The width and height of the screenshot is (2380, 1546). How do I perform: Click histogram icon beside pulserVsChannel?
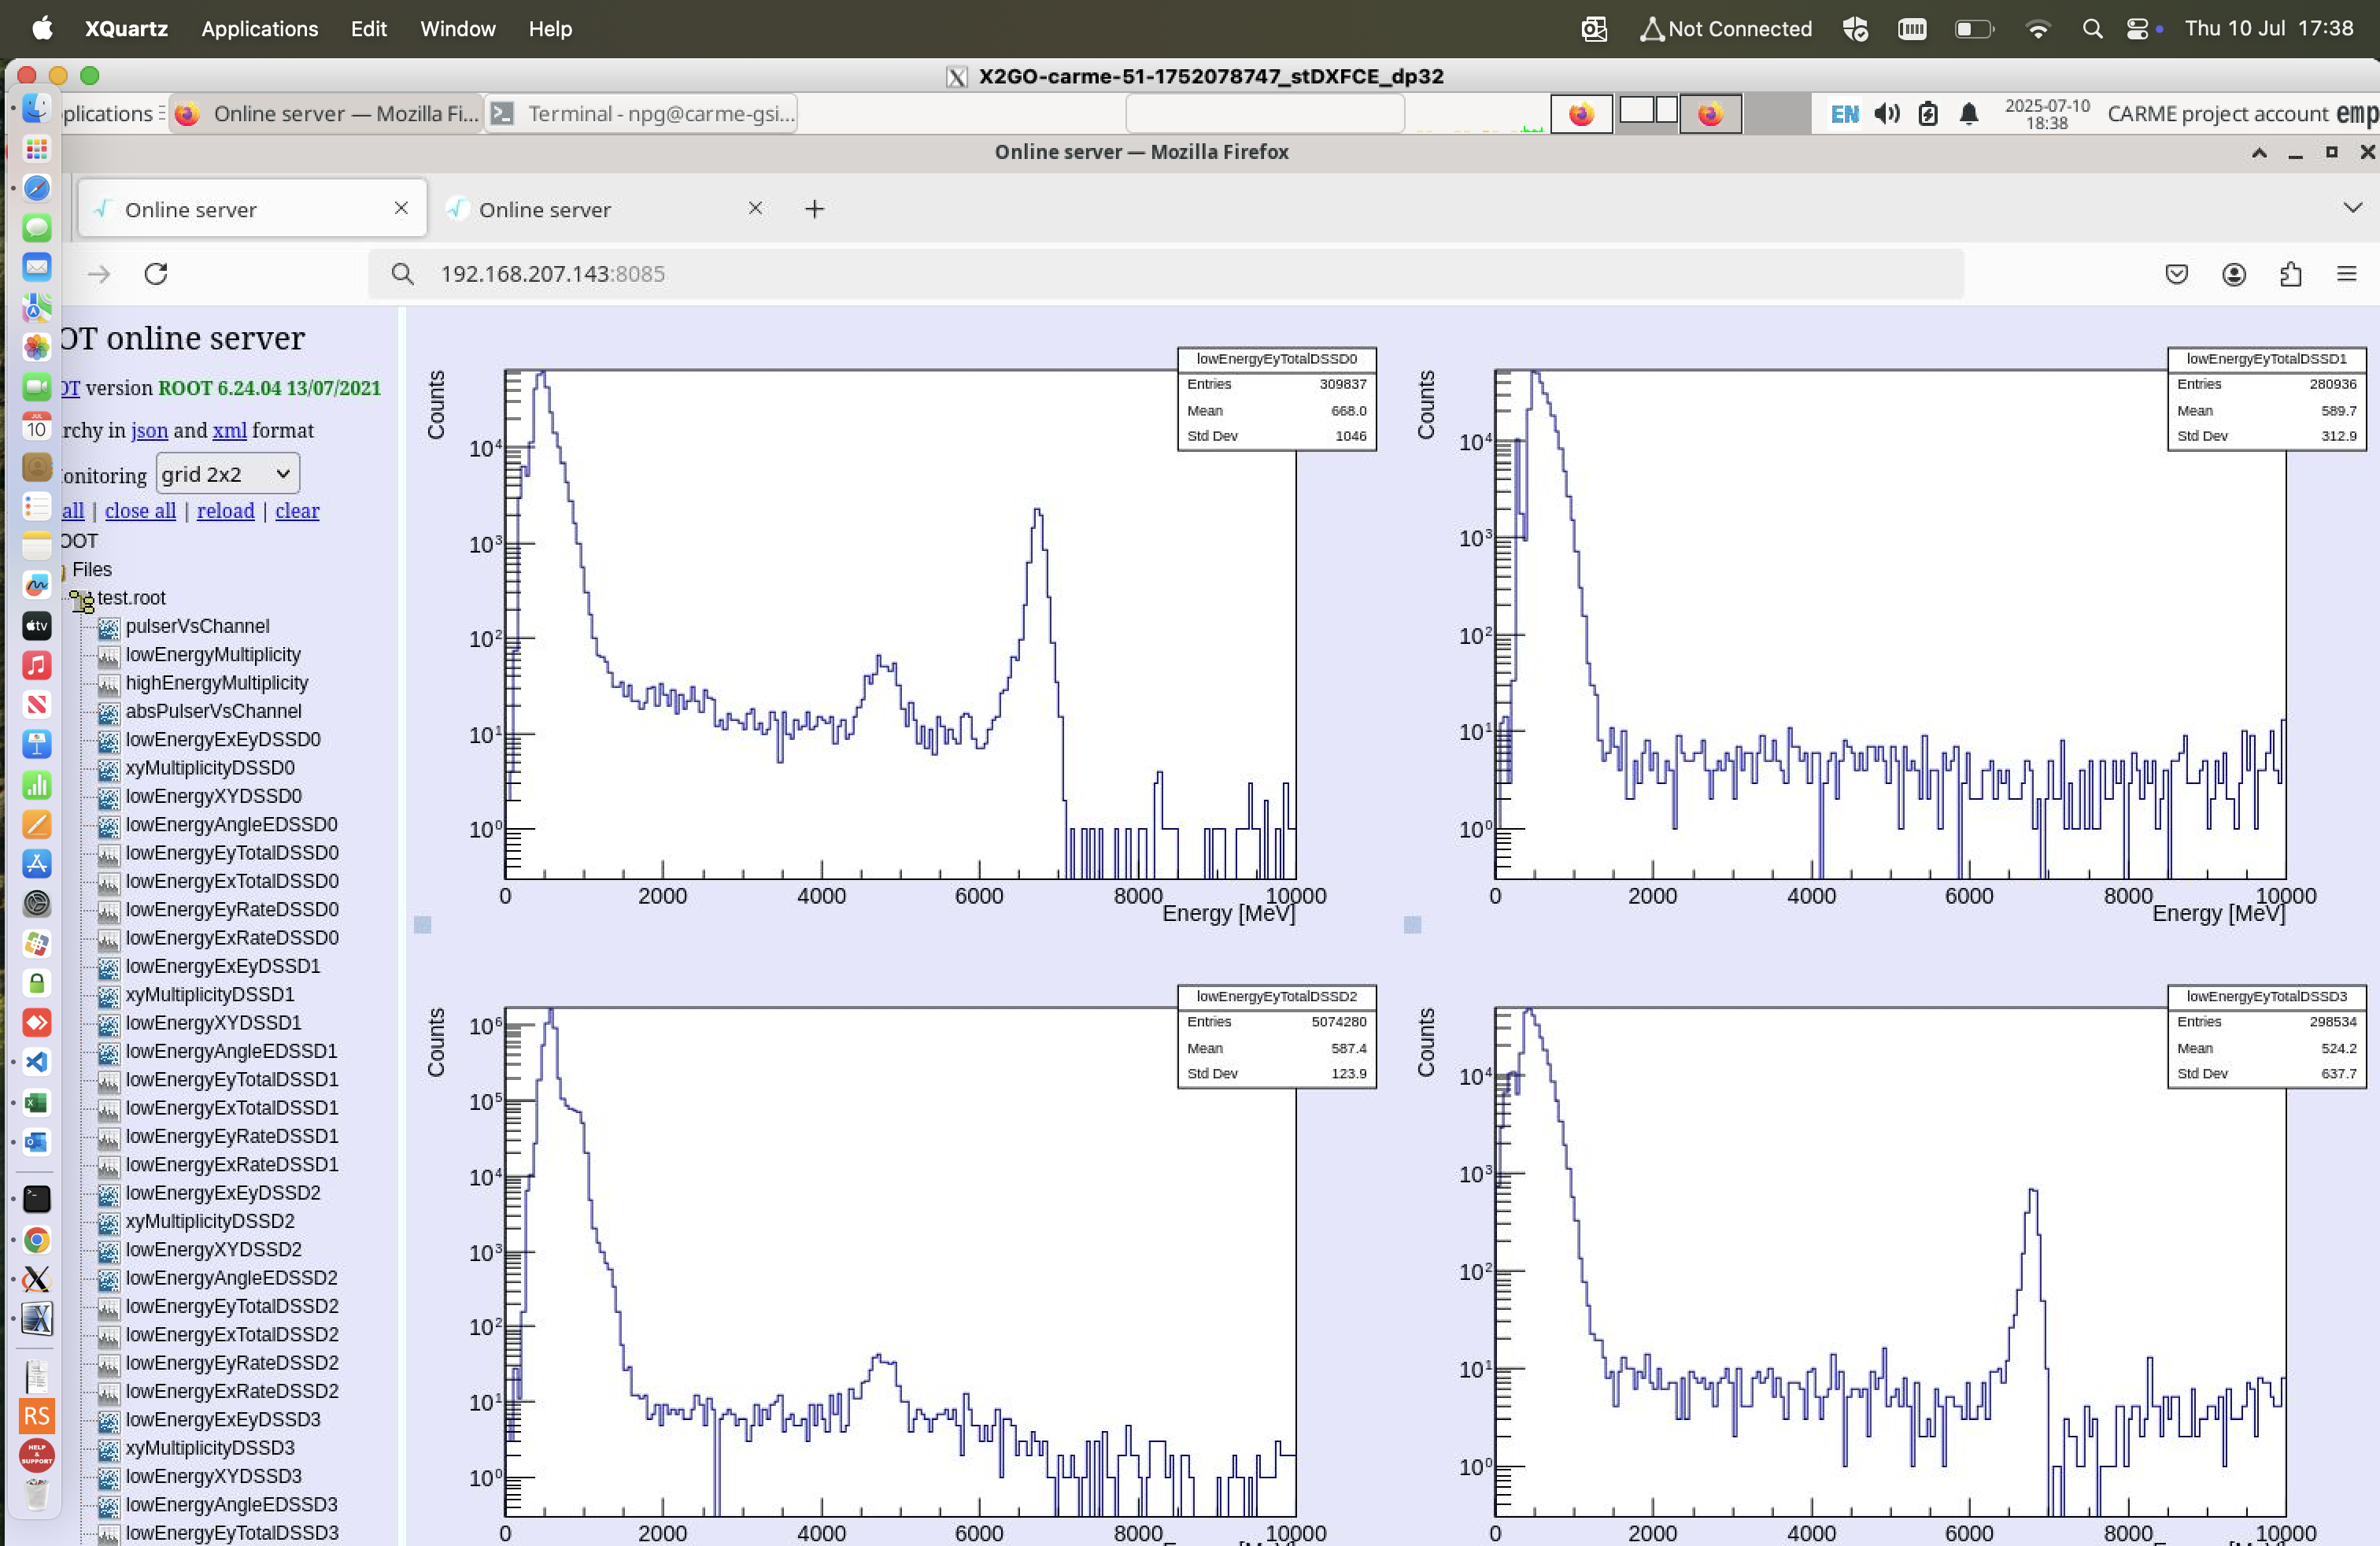(109, 627)
